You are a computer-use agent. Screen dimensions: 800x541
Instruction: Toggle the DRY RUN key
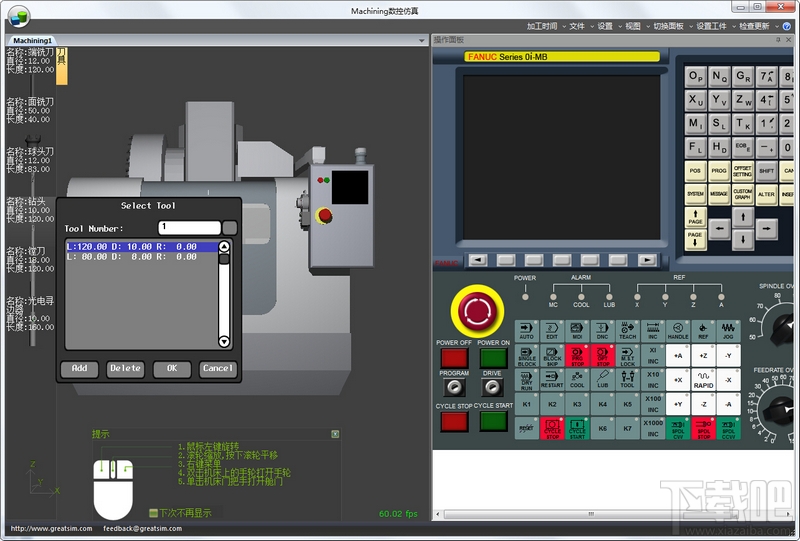tap(526, 380)
